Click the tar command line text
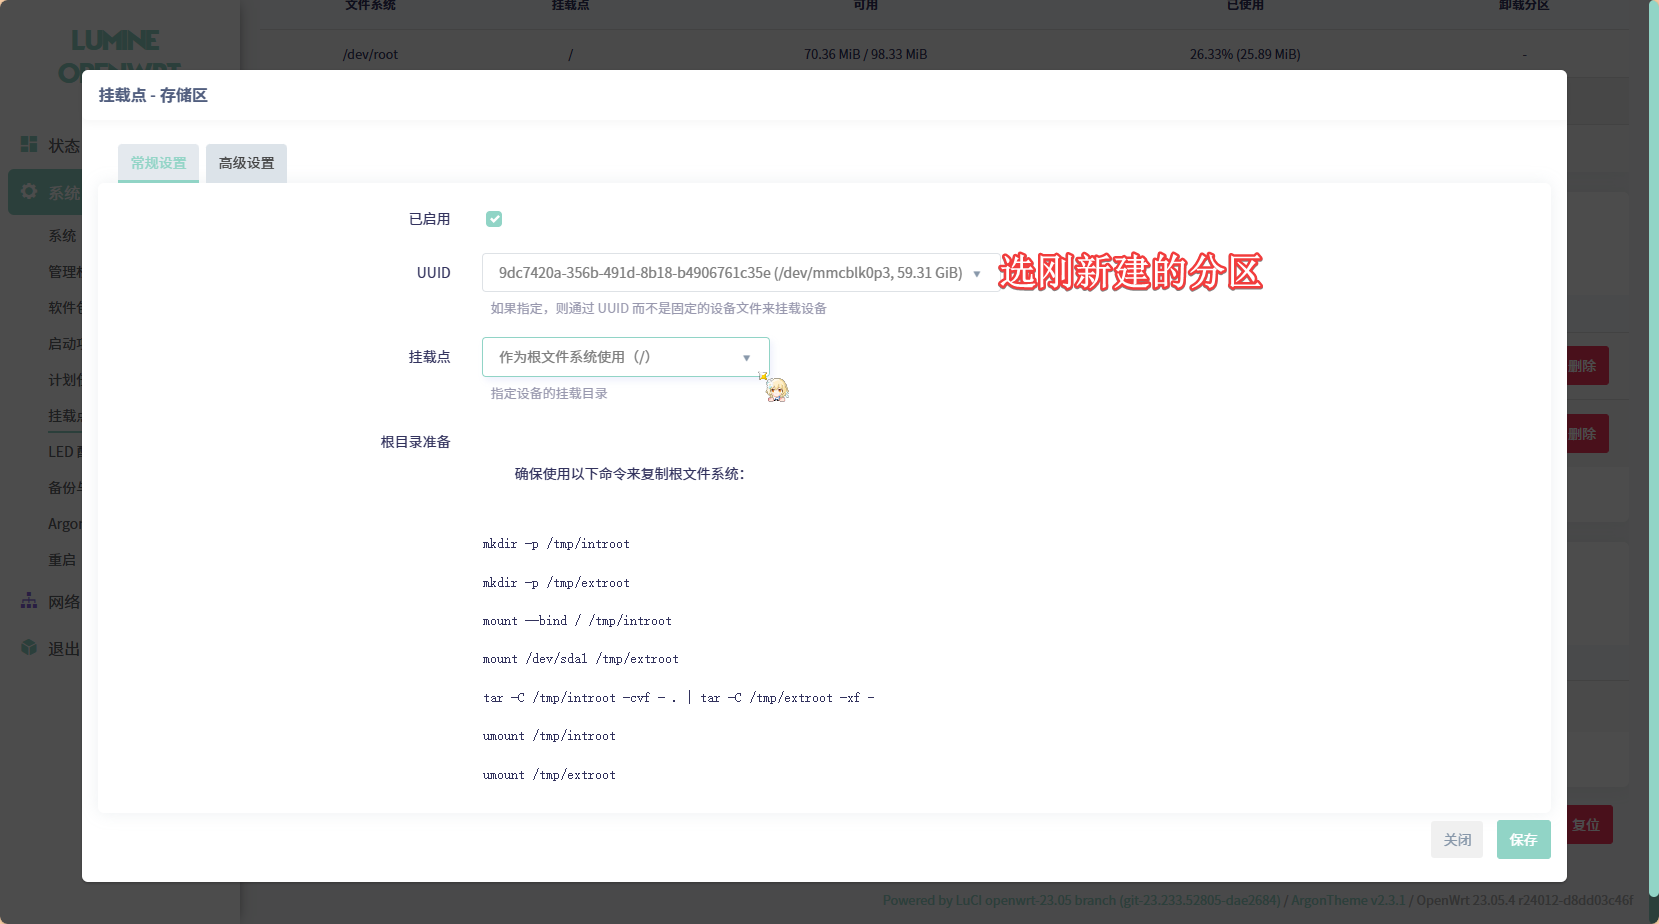This screenshot has height=924, width=1659. pos(678,698)
